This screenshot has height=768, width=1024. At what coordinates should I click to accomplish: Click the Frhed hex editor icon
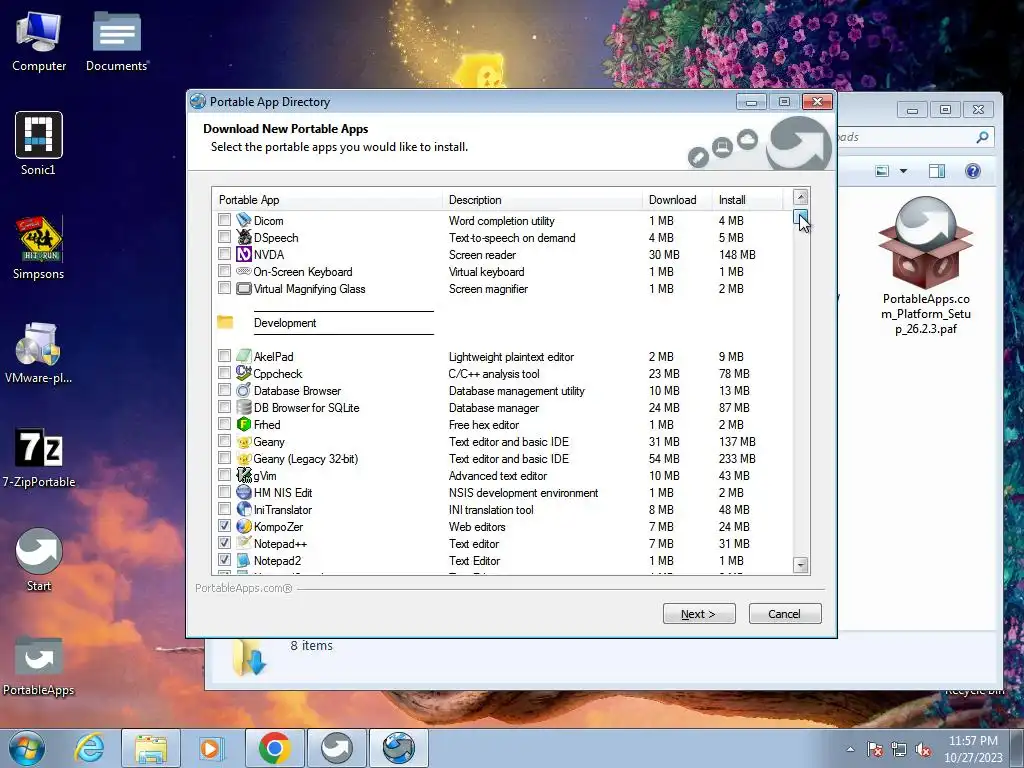click(244, 424)
